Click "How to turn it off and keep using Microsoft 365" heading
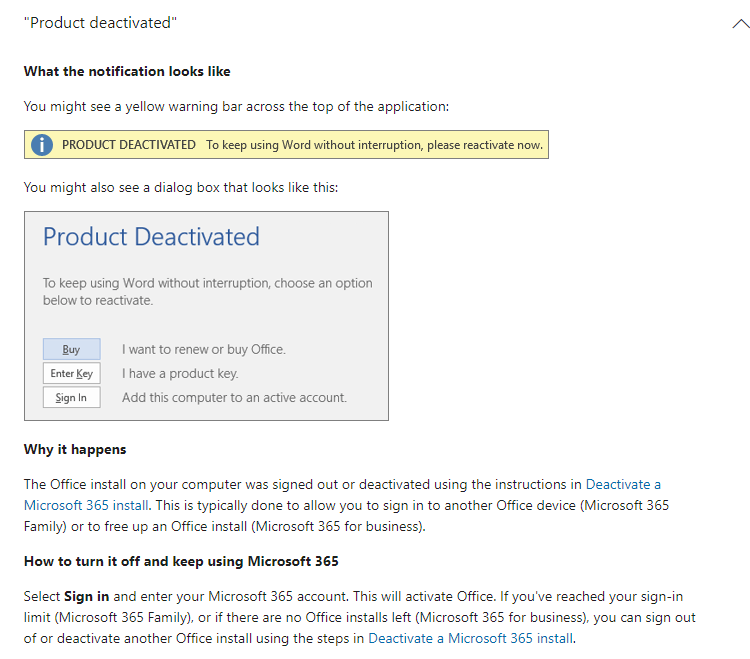The image size is (750, 659). click(181, 561)
